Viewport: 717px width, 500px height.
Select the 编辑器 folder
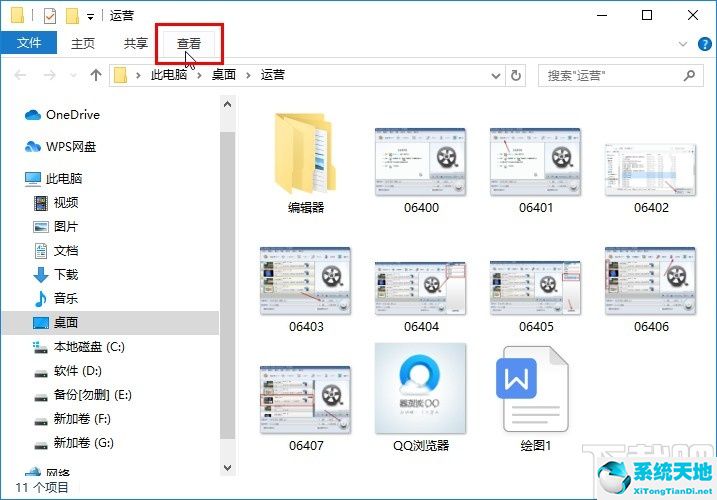click(306, 162)
